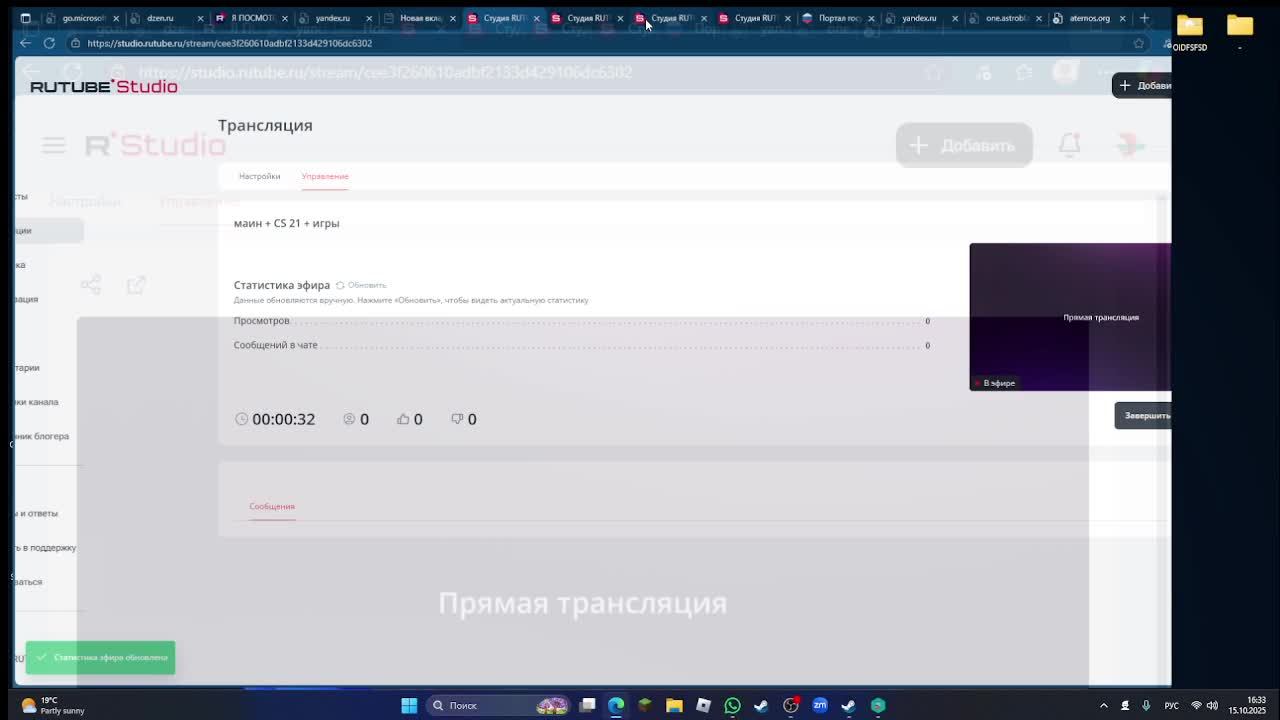
Task: Click Обновить to refresh statistics
Action: pyautogui.click(x=366, y=285)
